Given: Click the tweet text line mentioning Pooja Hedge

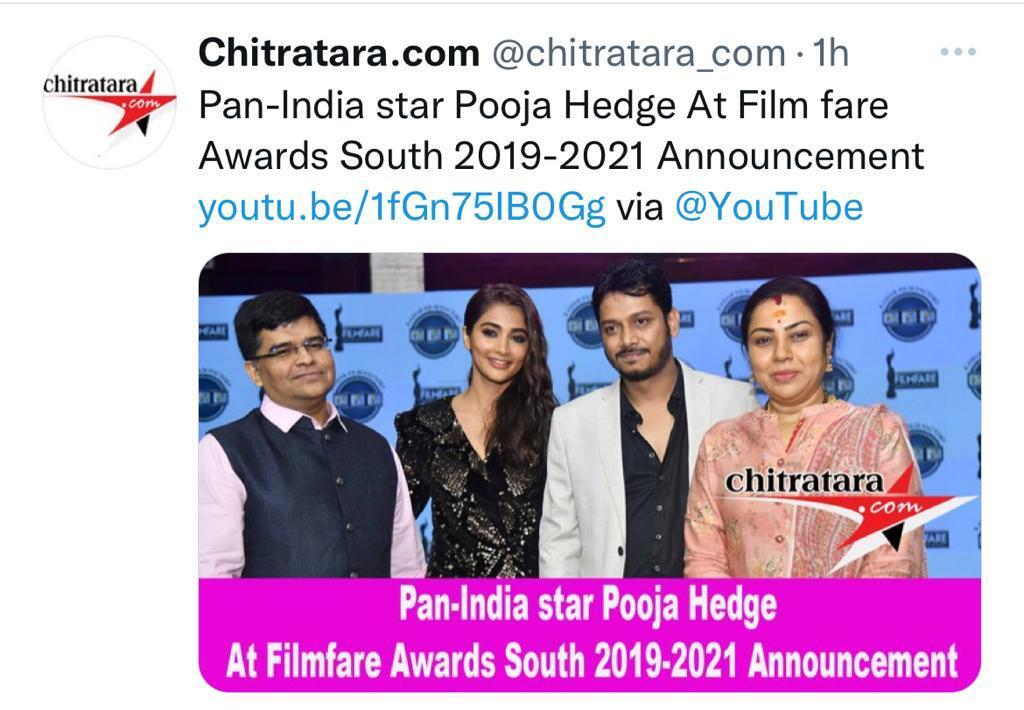Looking at the screenshot, I should click(543, 105).
